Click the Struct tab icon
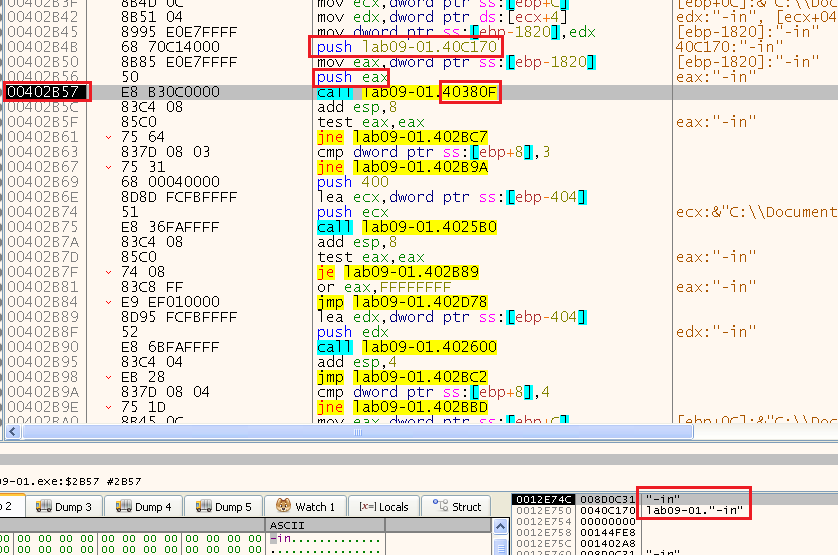 439,506
